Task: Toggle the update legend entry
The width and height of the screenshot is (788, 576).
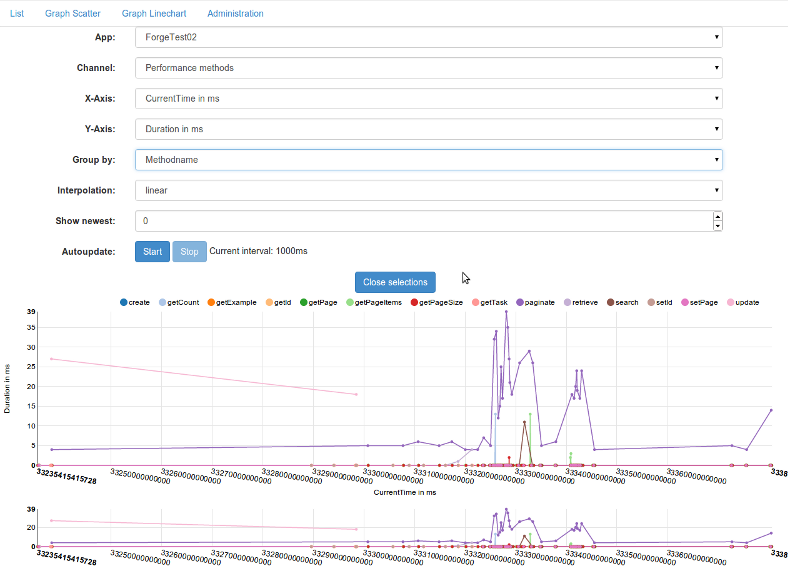Action: click(743, 303)
